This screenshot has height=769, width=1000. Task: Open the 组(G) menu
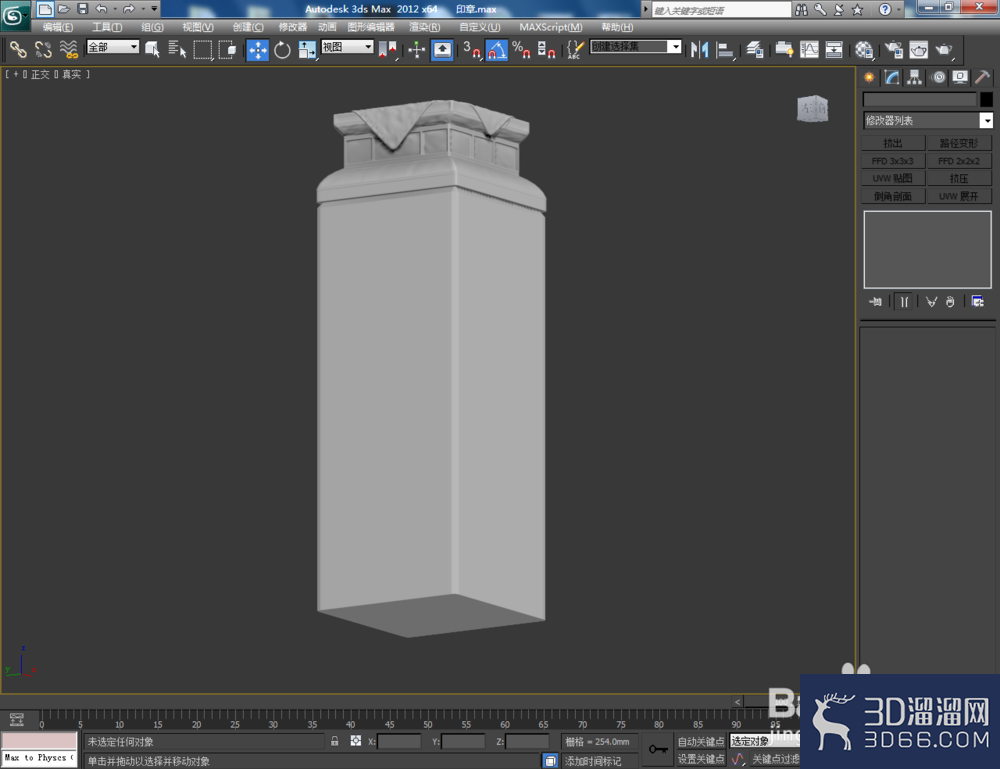pyautogui.click(x=152, y=27)
